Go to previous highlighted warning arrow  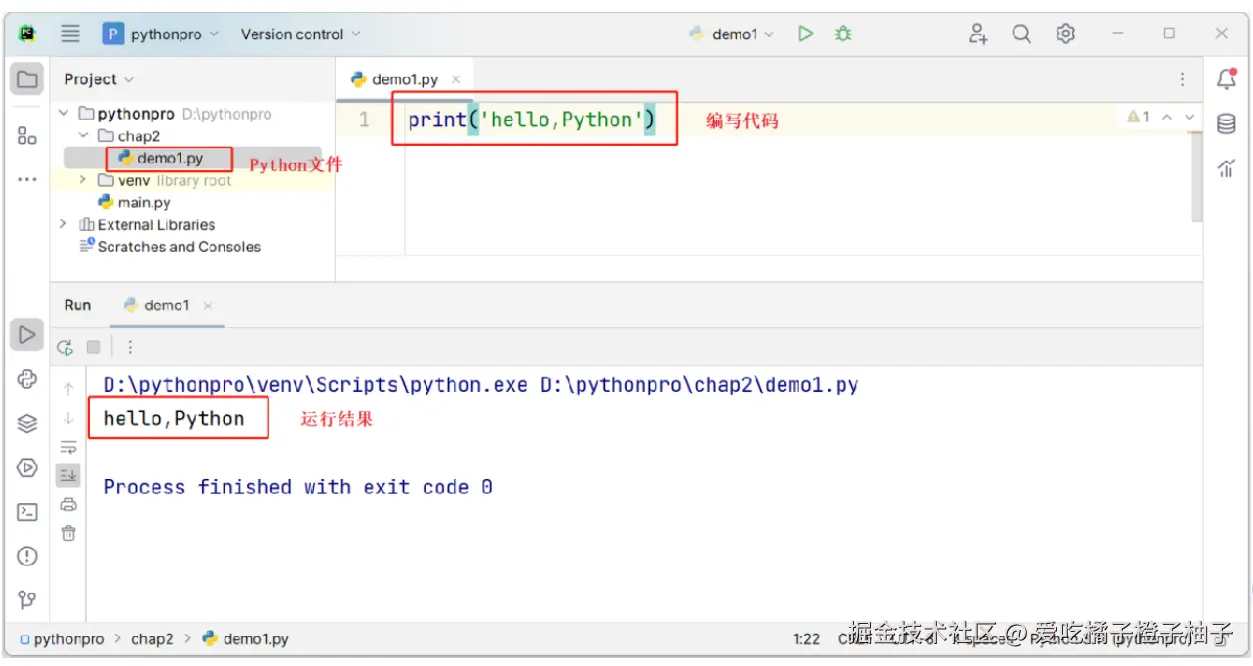[1167, 117]
